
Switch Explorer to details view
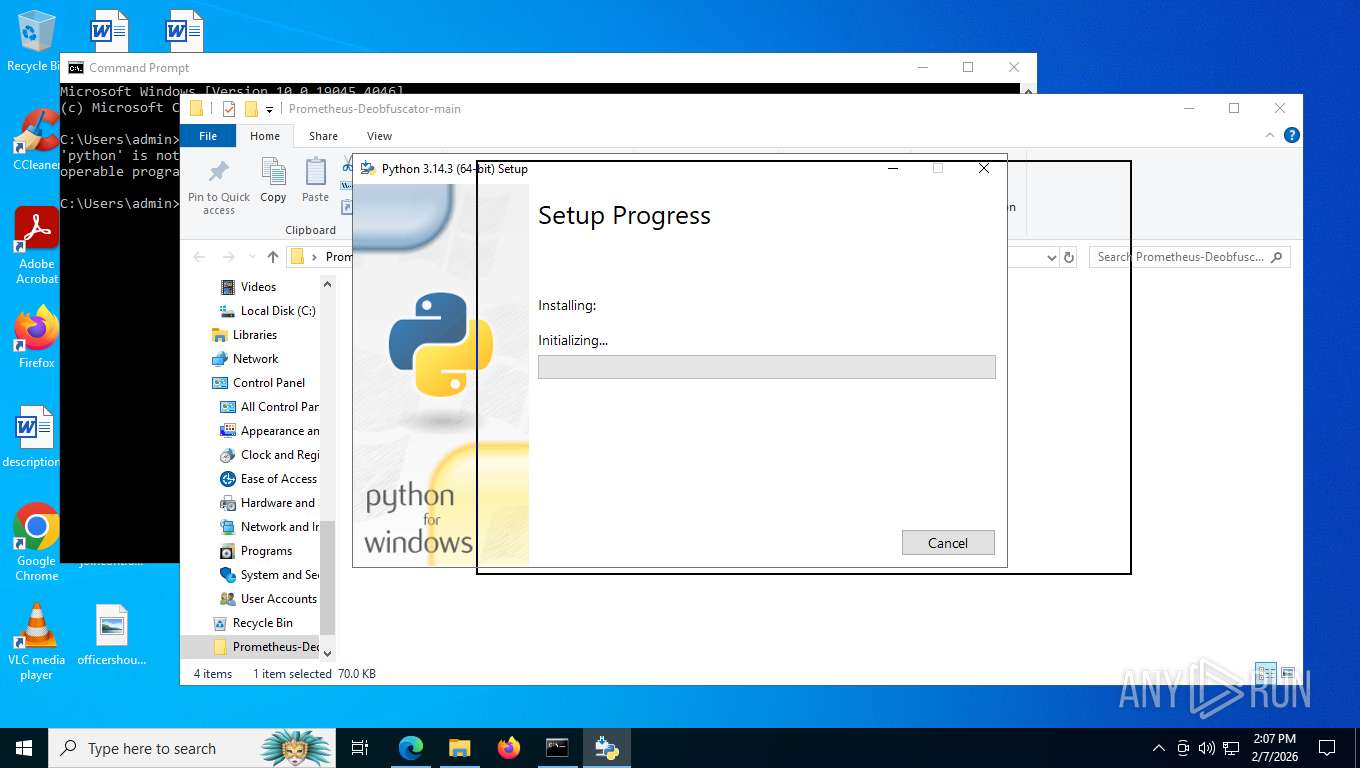1265,673
